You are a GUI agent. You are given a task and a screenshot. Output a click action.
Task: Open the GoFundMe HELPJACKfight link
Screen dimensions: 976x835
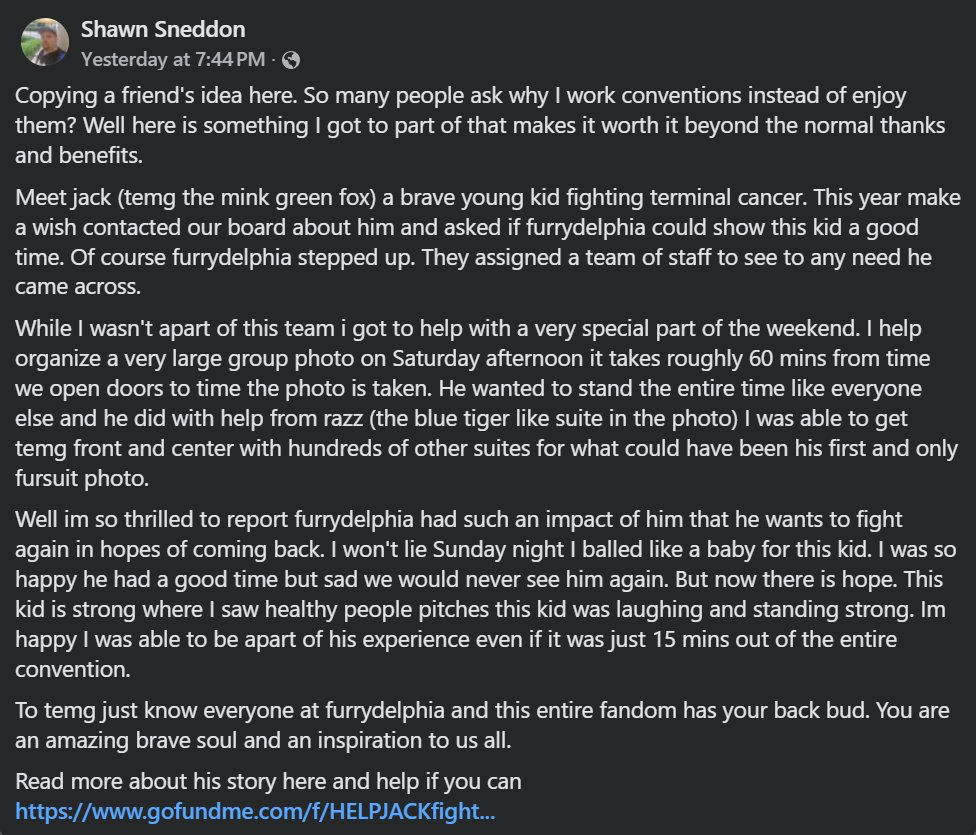(x=255, y=810)
